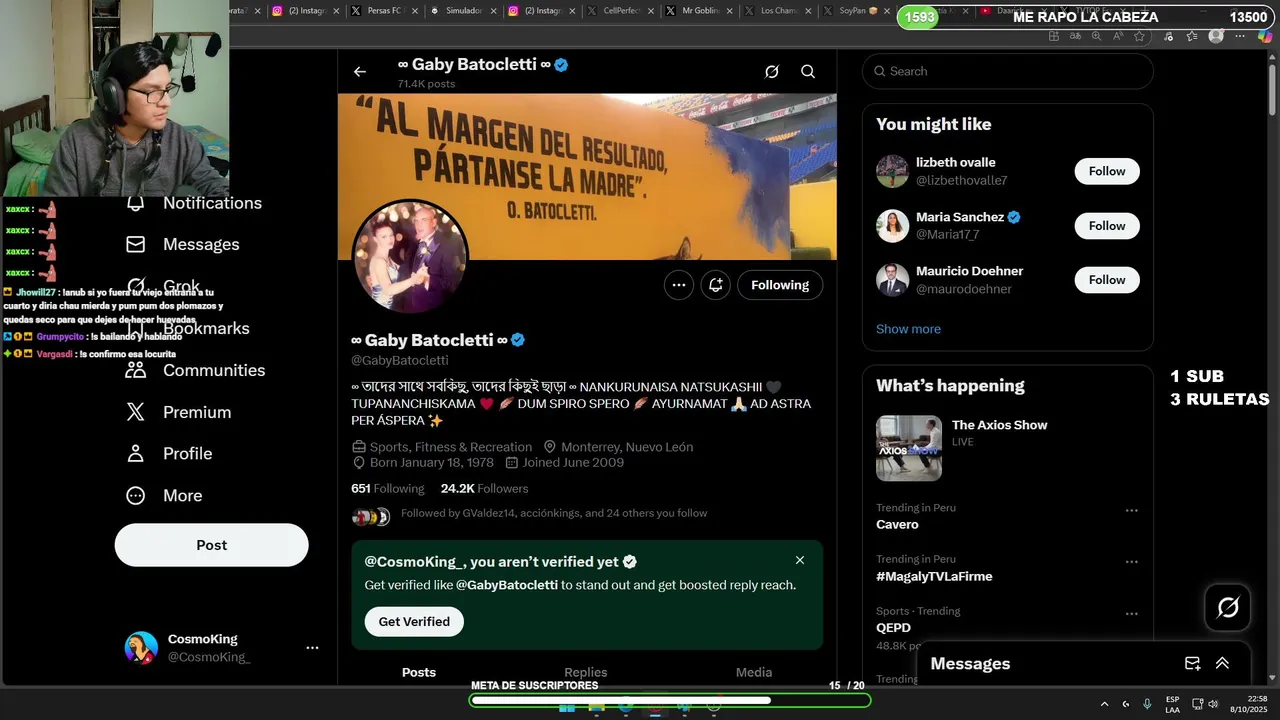The image size is (1280, 720).
Task: Open Communities from the left sidebar
Action: click(x=195, y=370)
